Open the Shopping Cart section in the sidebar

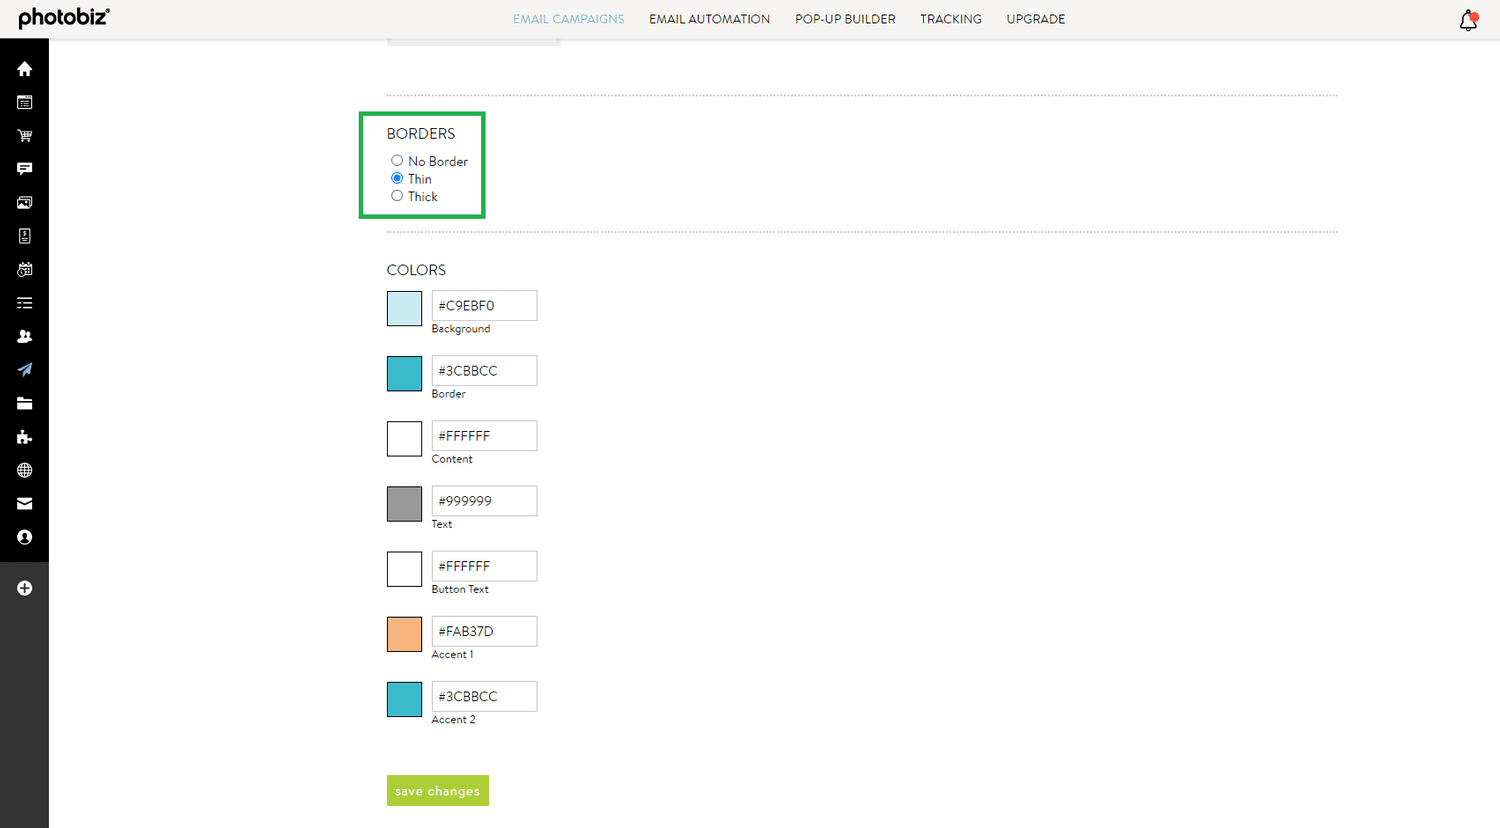(x=24, y=135)
